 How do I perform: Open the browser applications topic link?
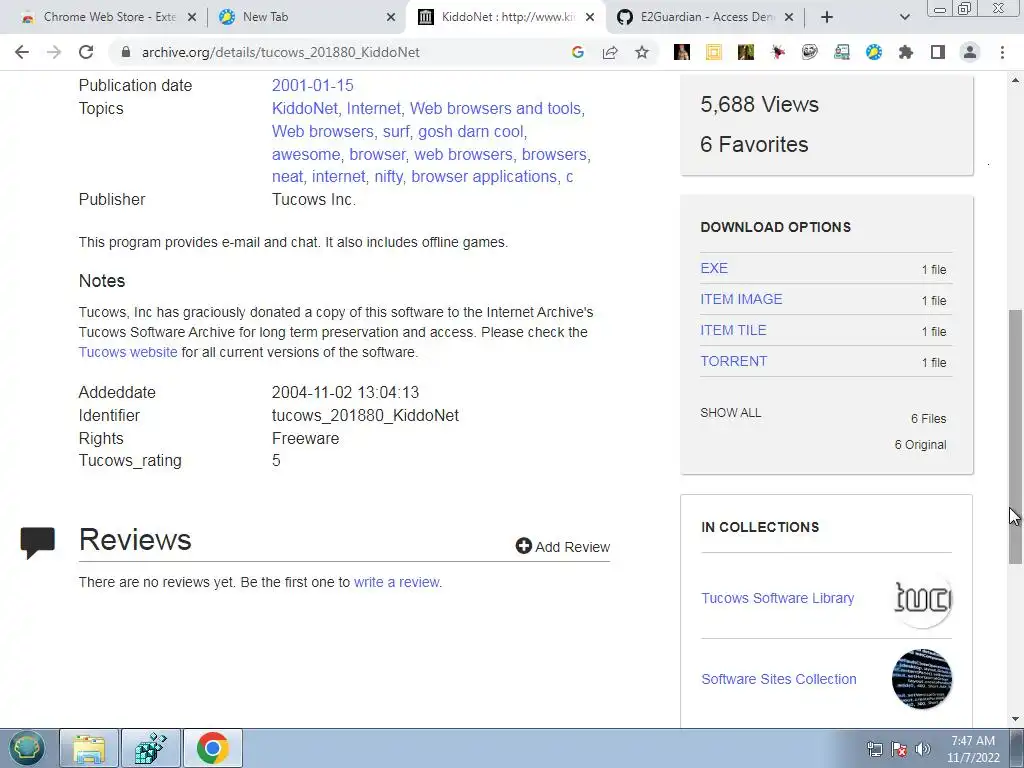click(484, 176)
